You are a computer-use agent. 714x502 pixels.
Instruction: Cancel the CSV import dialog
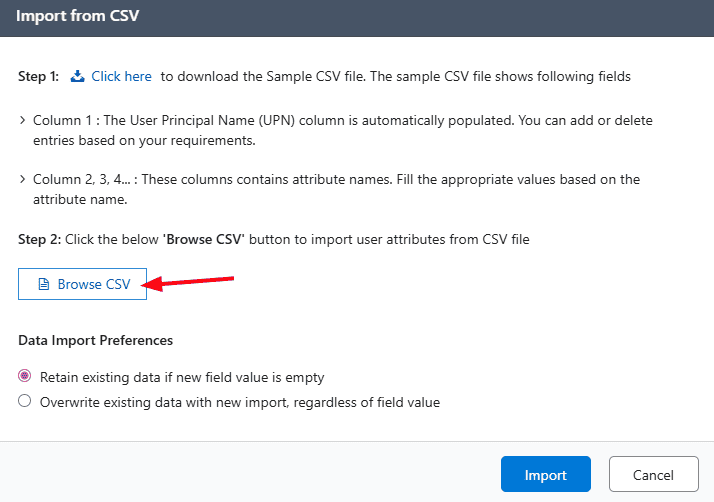(653, 475)
